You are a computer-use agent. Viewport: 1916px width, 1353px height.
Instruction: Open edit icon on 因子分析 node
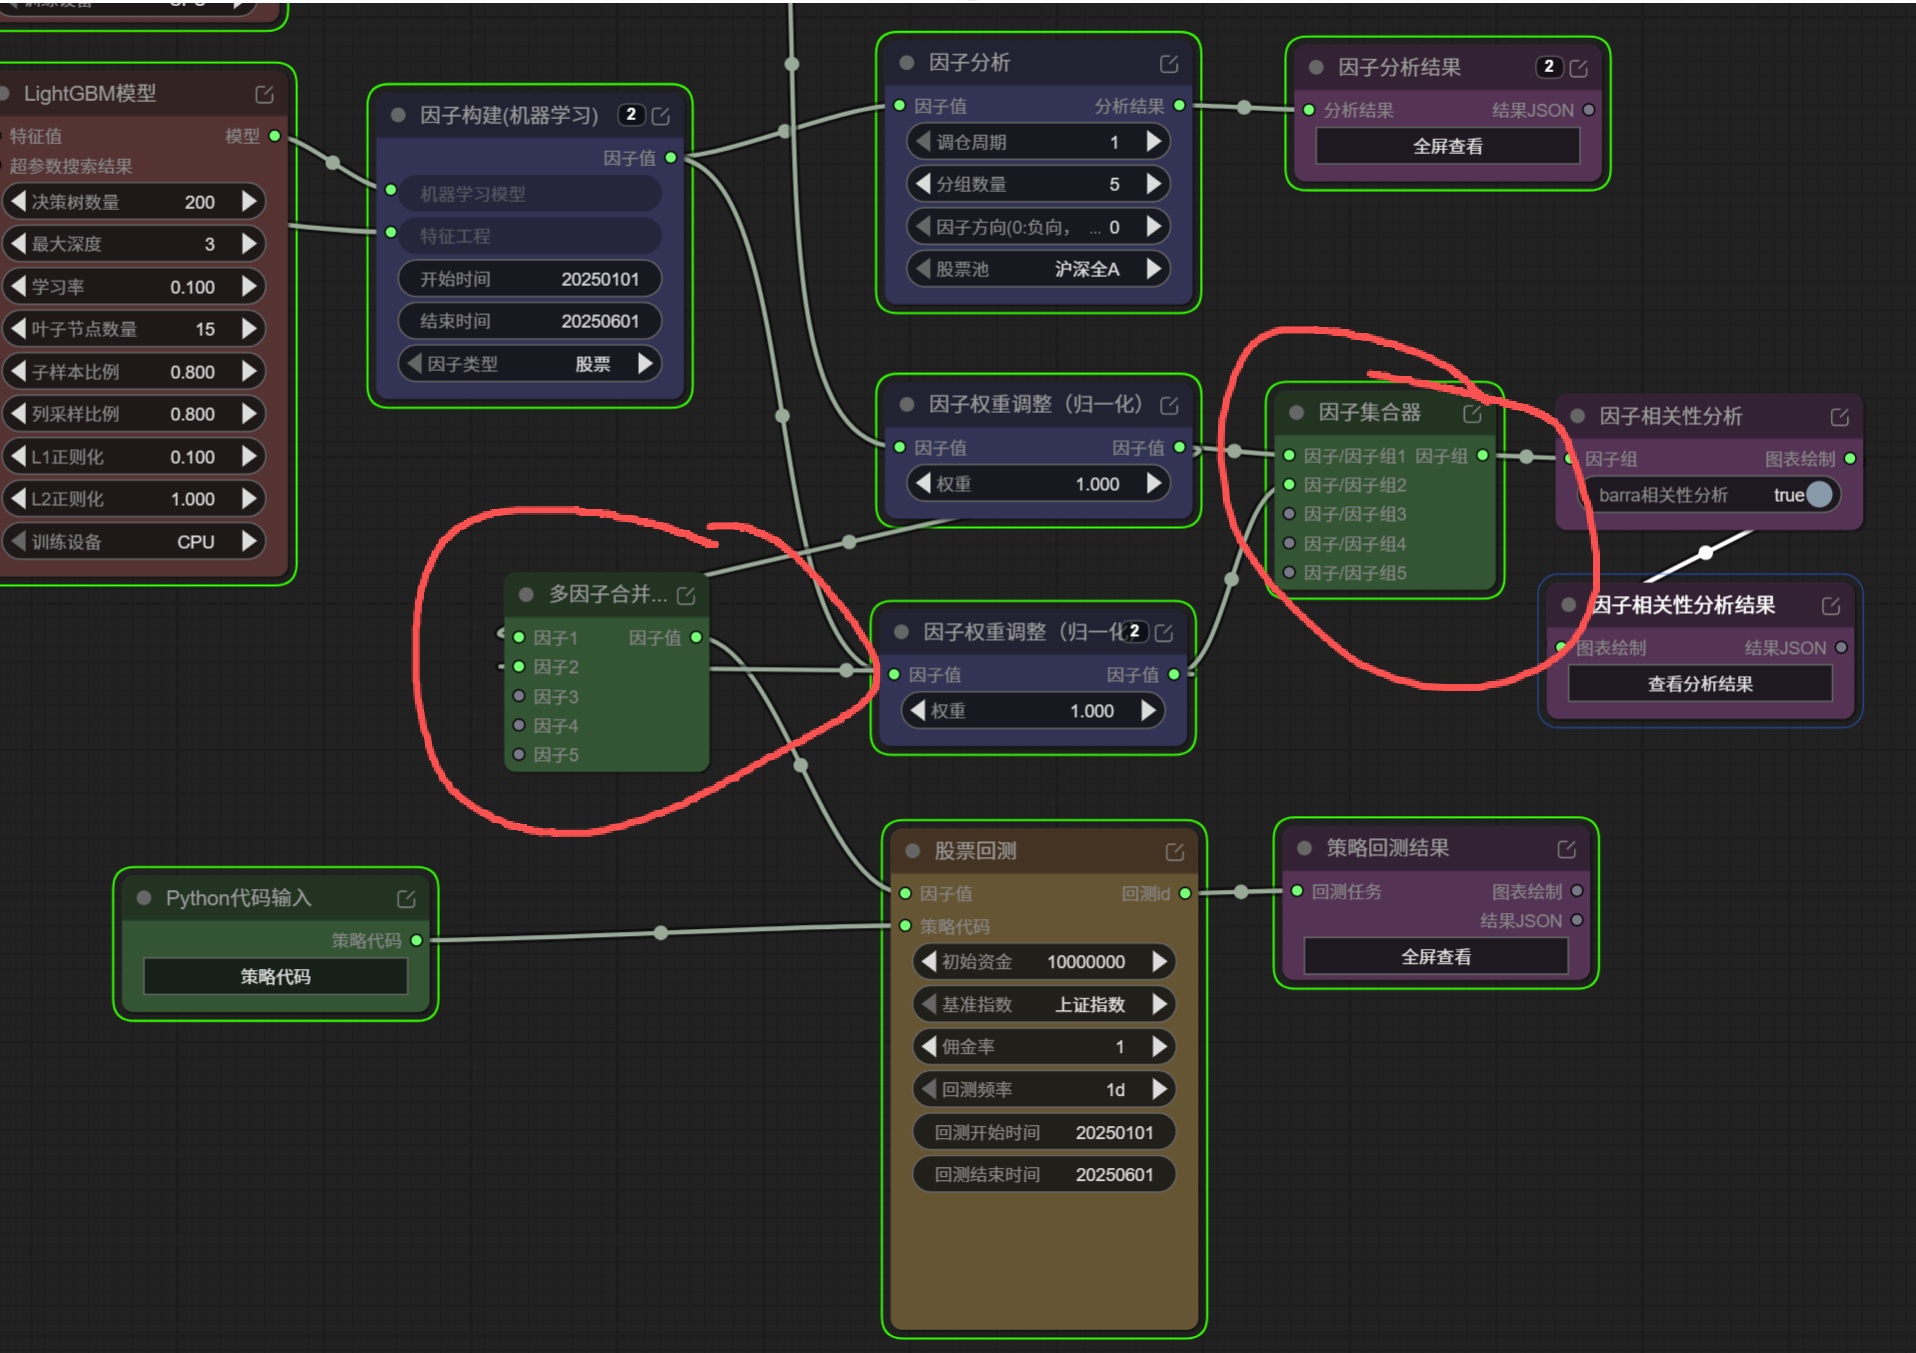pos(1168,64)
